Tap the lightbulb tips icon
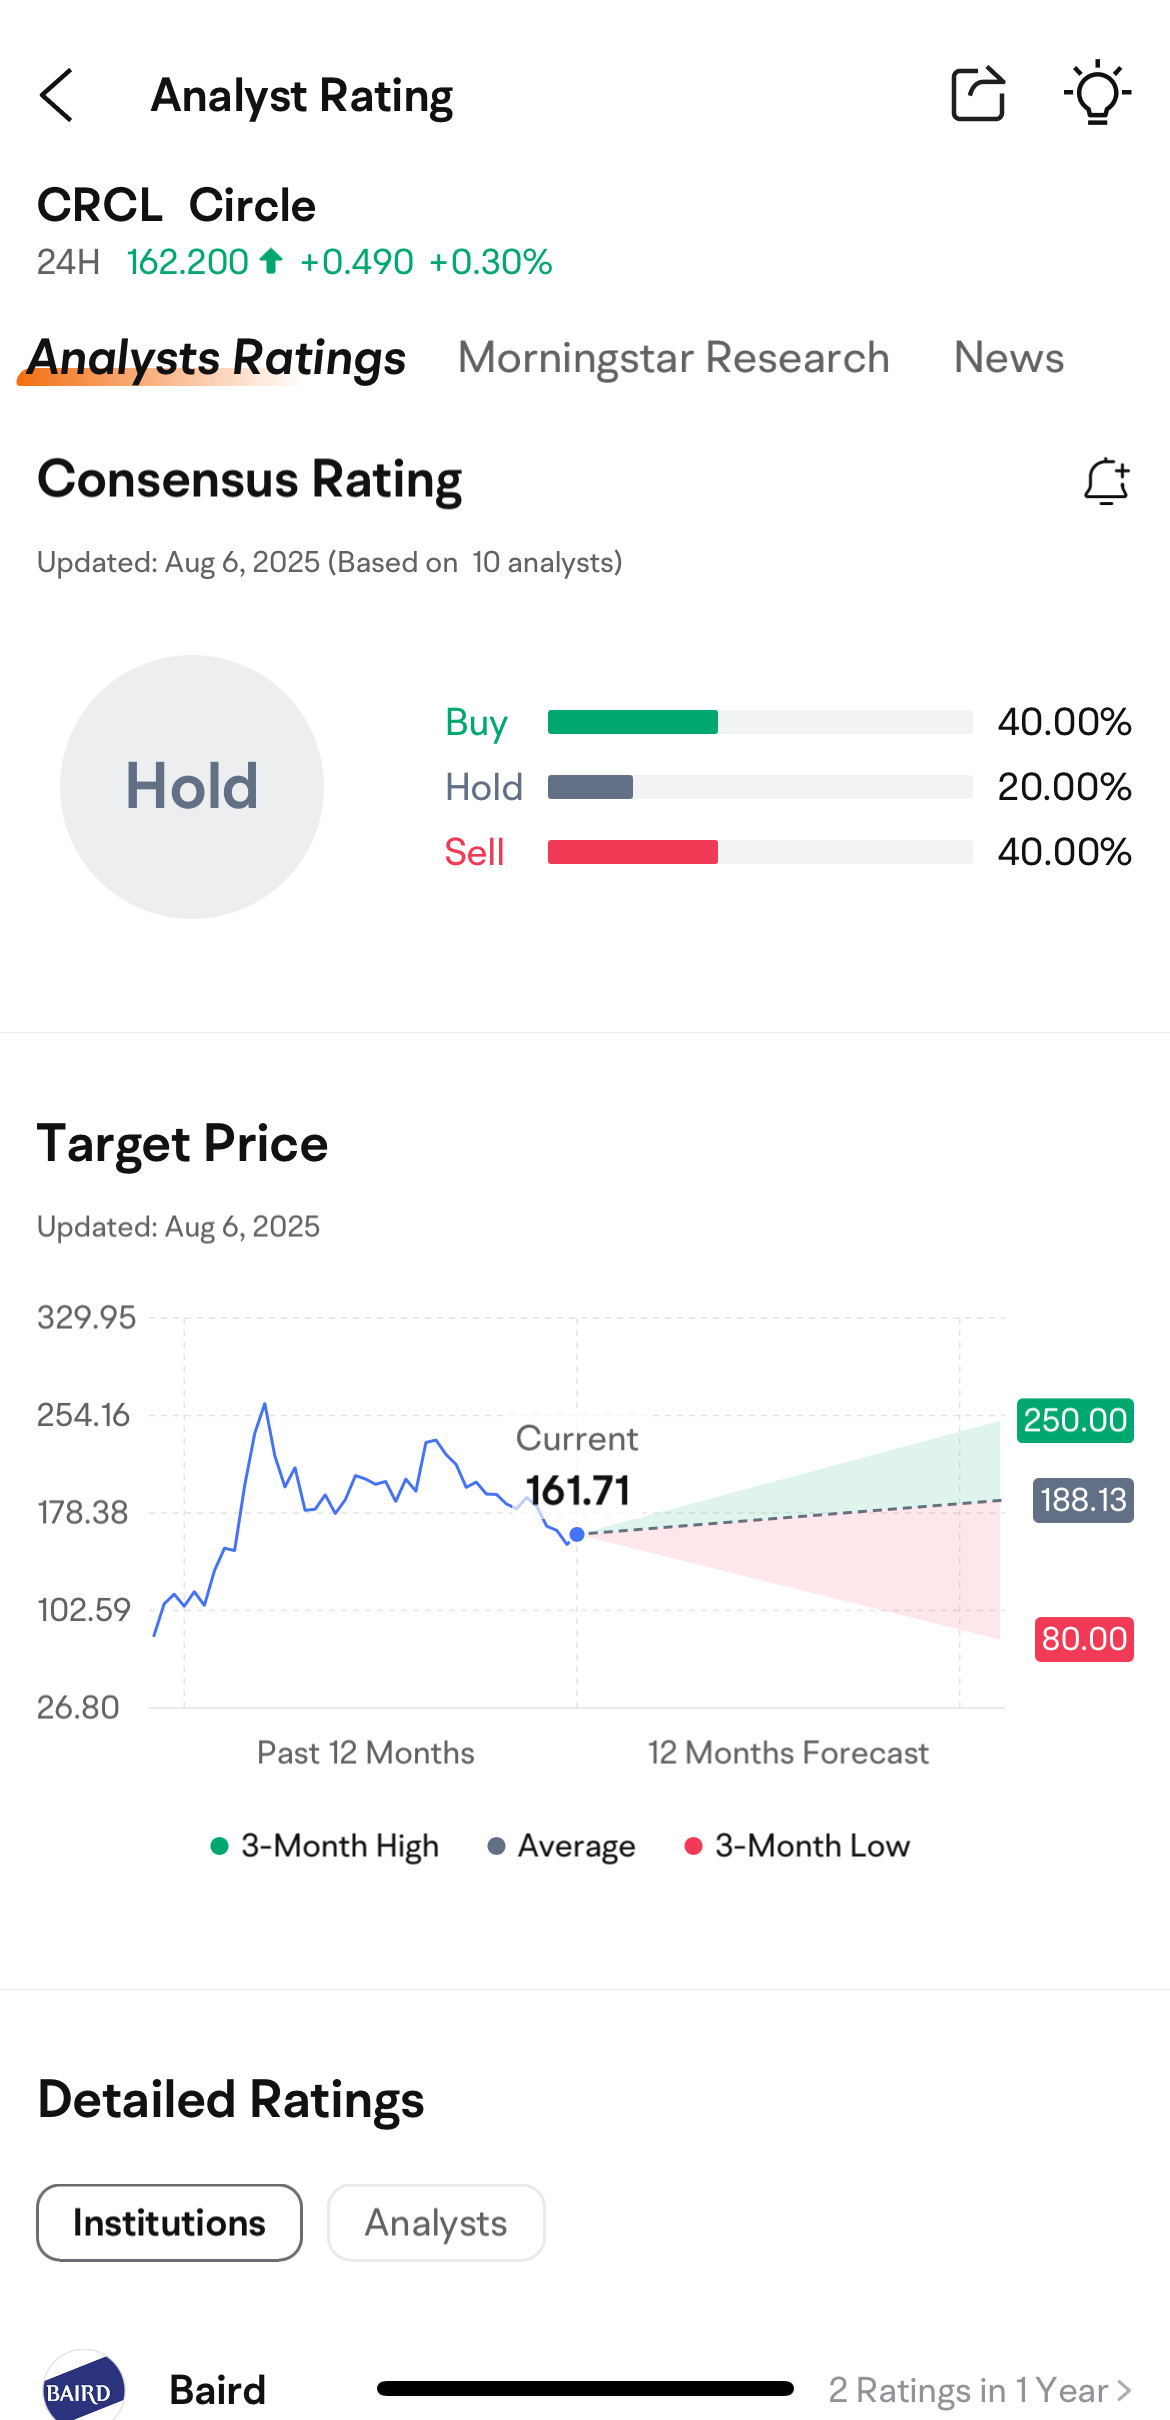1170x2420 pixels. click(x=1097, y=92)
